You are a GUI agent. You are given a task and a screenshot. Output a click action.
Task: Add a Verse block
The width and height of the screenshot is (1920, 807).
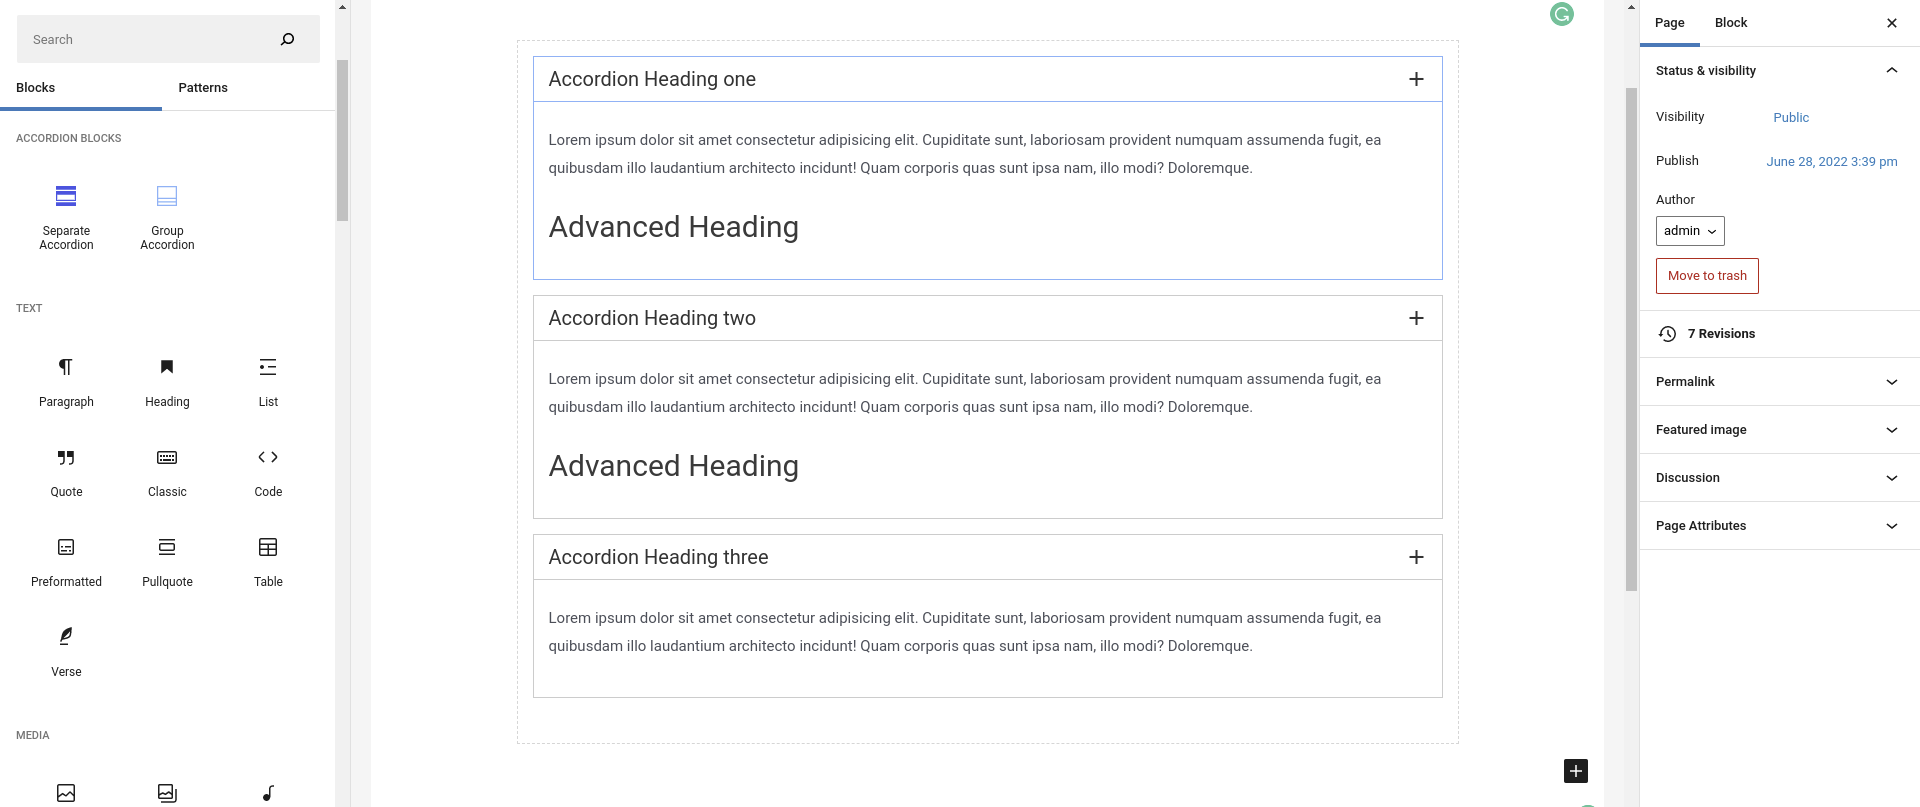pos(66,651)
